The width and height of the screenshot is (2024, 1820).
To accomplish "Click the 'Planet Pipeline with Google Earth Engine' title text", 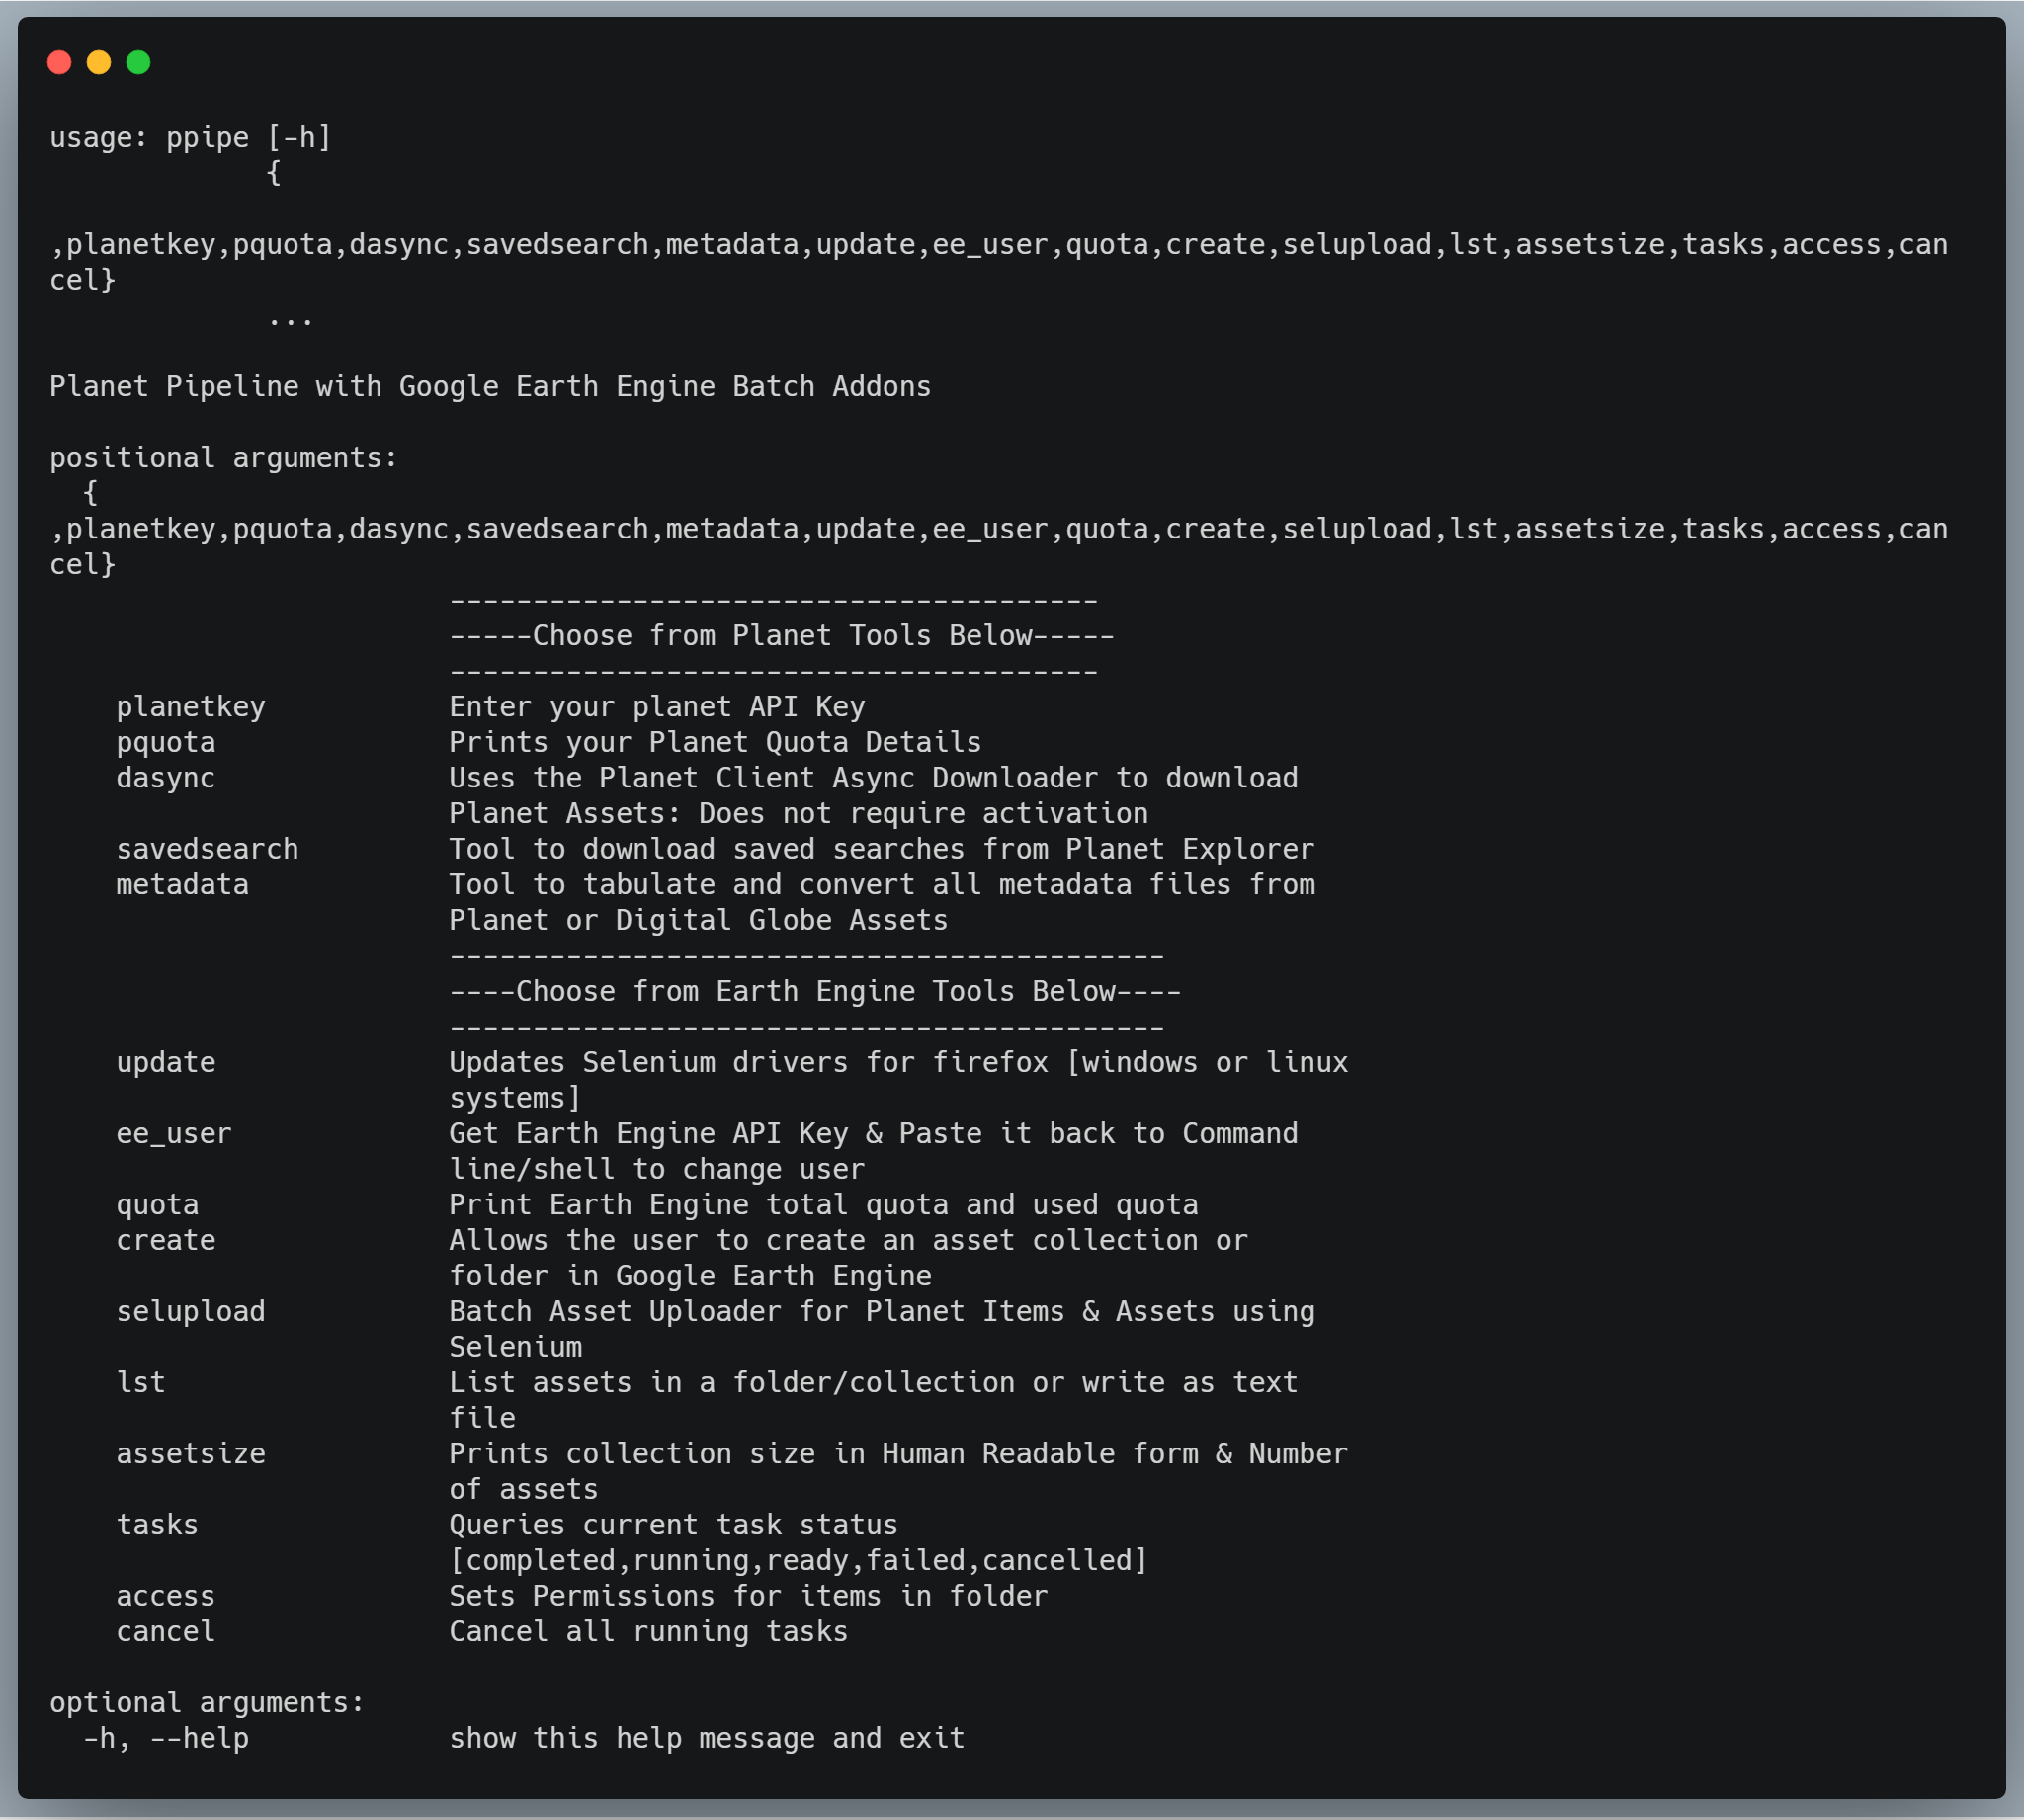I will pos(490,387).
